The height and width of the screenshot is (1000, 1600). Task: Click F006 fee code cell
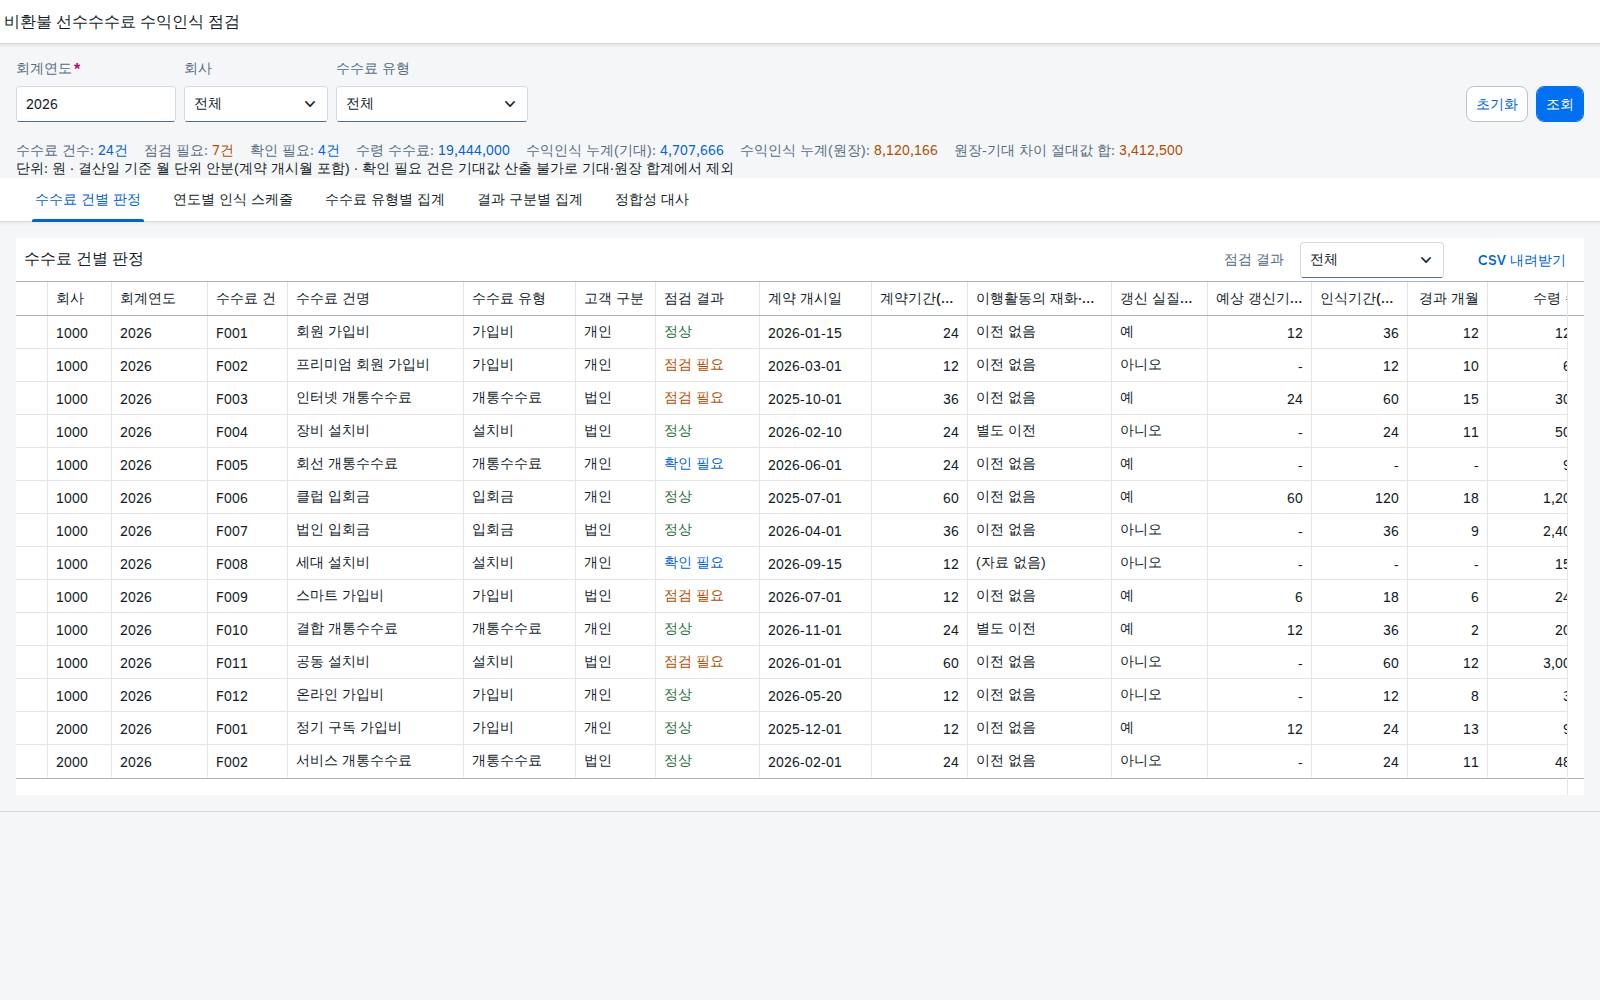(x=247, y=498)
